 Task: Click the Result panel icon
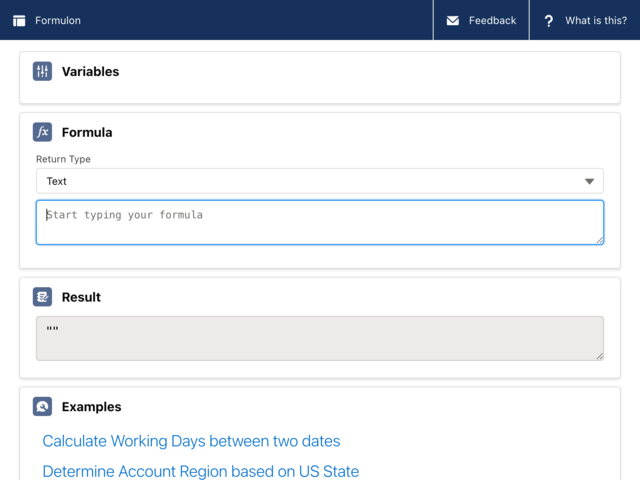coord(42,297)
